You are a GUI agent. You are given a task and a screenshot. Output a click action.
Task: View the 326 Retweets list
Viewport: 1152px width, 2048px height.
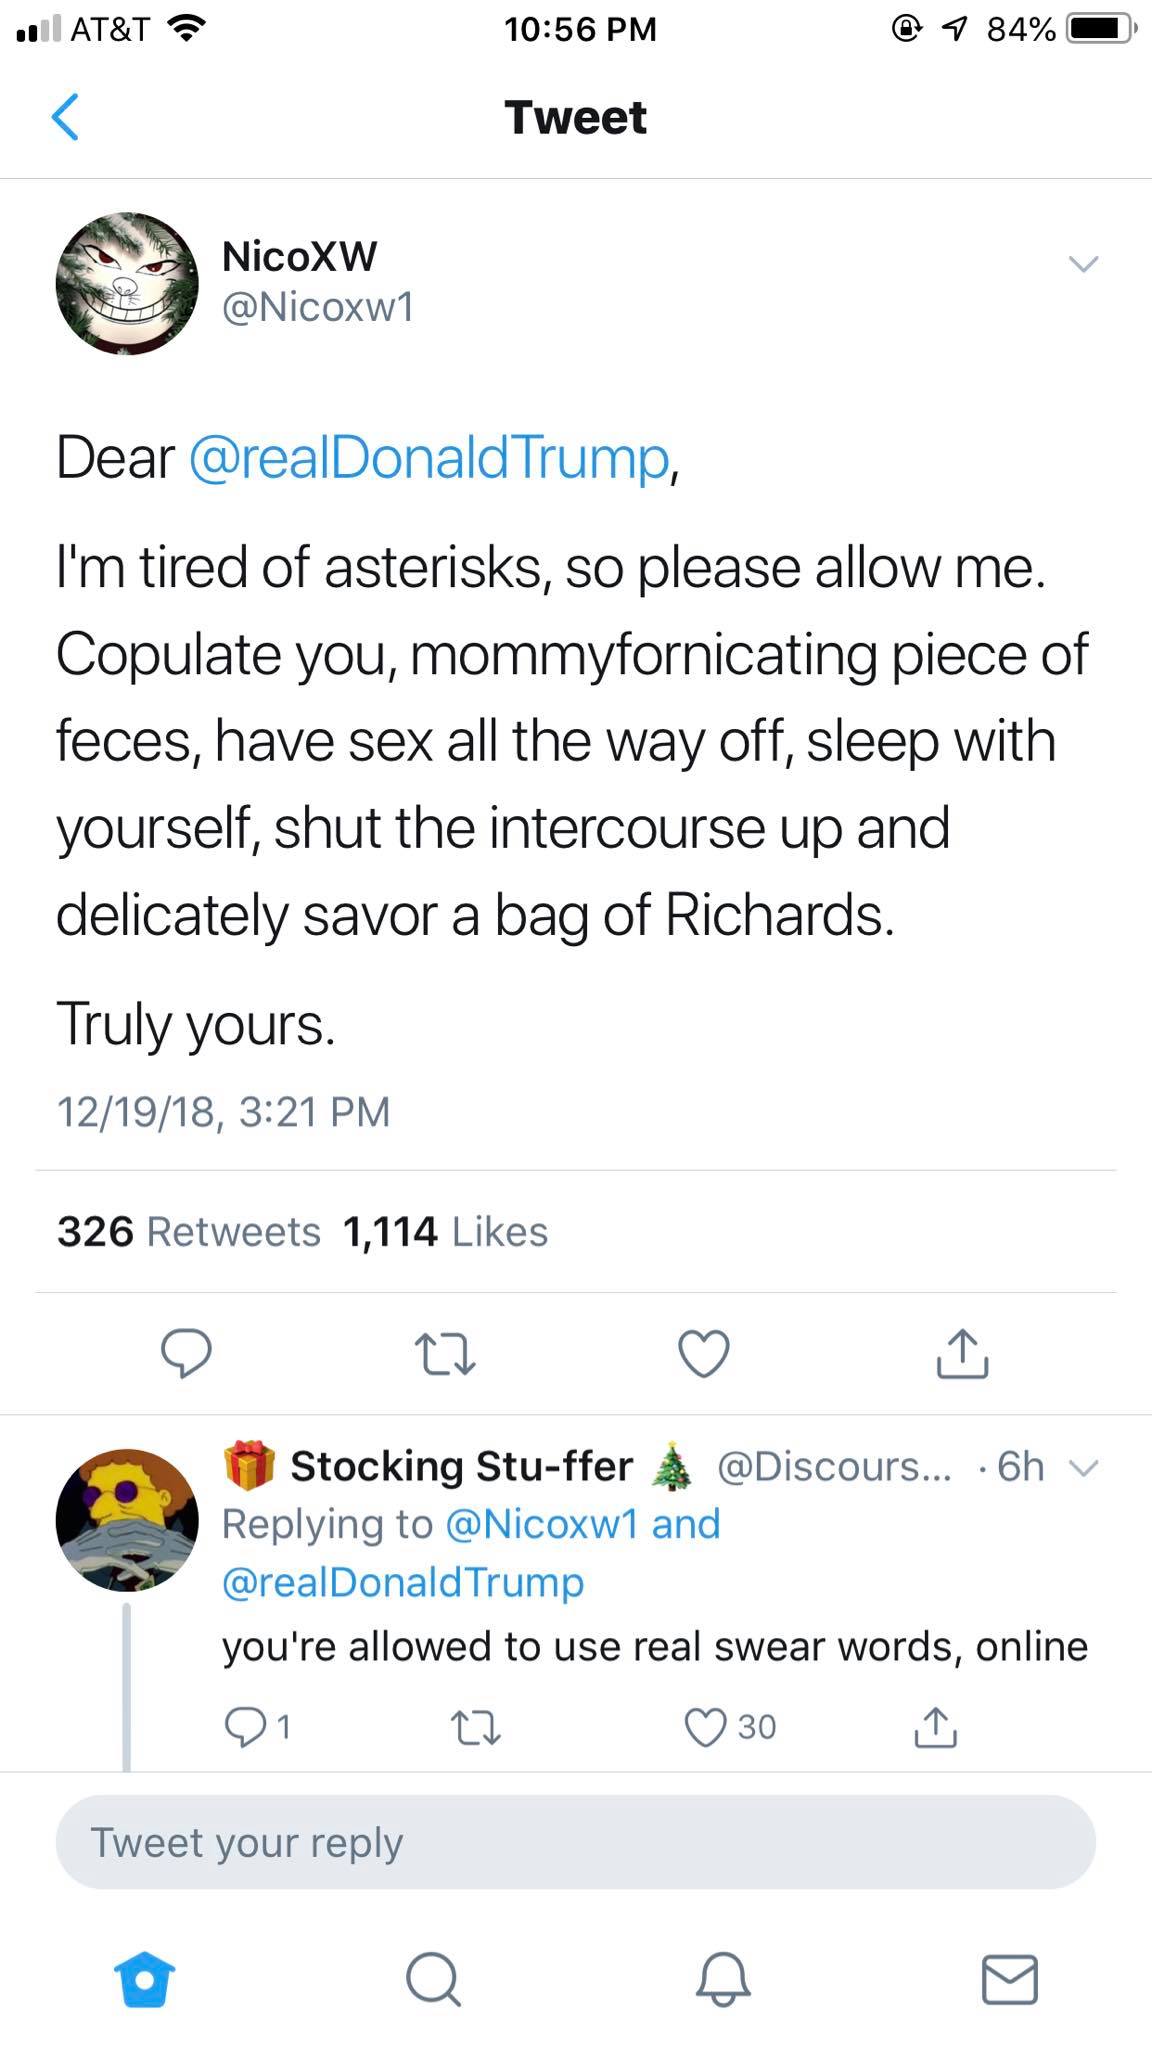[x=189, y=1232]
